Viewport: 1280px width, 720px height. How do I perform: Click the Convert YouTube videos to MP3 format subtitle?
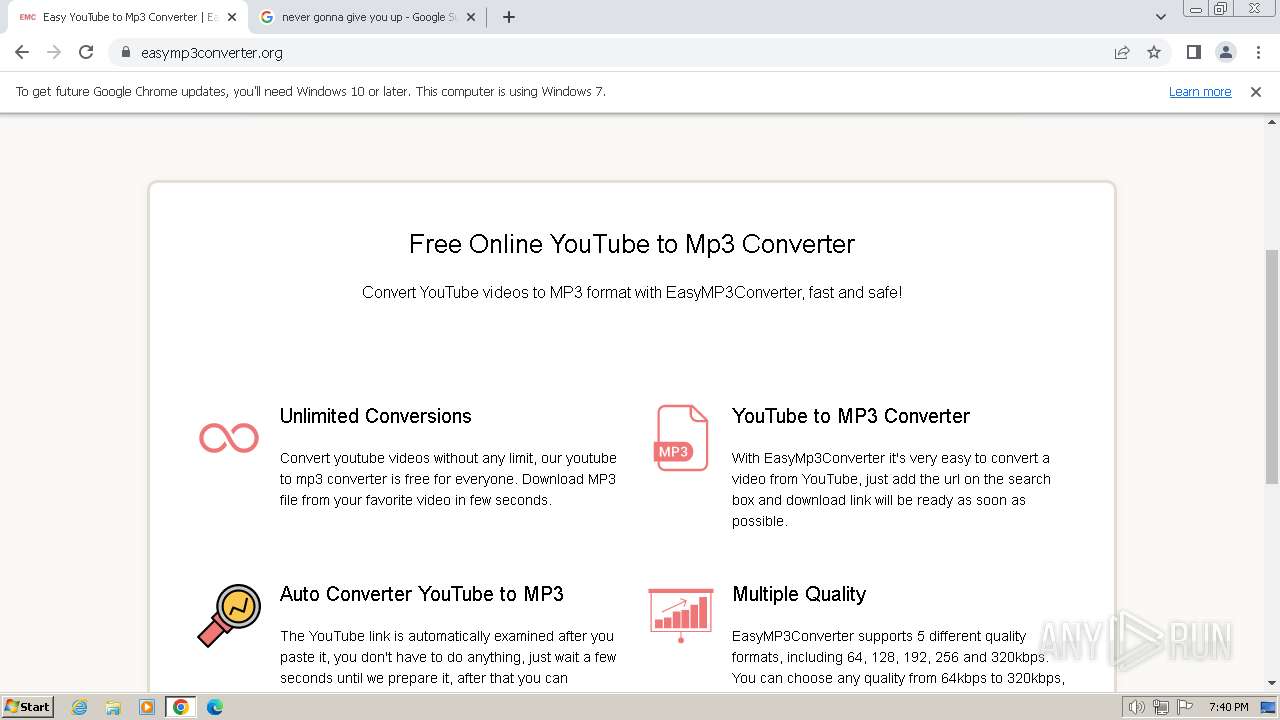[x=632, y=292]
